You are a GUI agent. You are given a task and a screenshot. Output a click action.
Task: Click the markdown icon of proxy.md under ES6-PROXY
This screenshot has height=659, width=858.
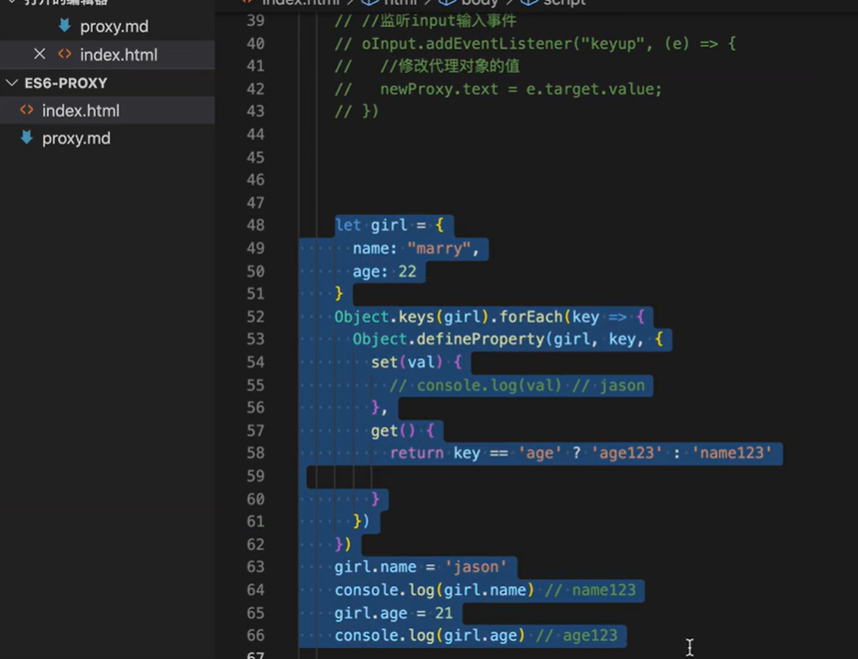26,137
